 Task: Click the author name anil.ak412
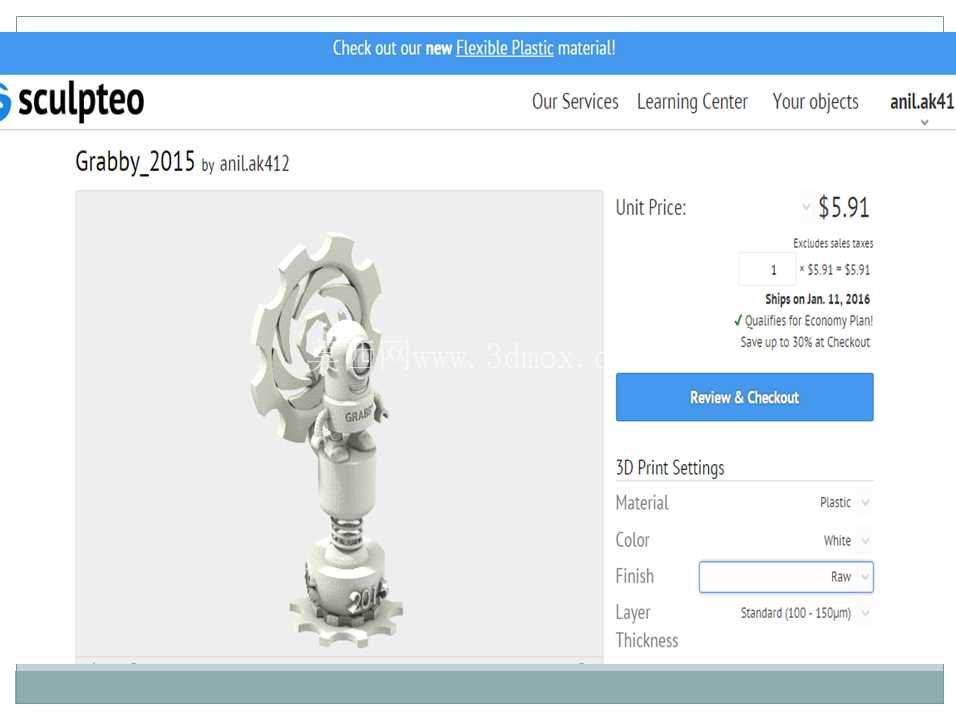(254, 163)
